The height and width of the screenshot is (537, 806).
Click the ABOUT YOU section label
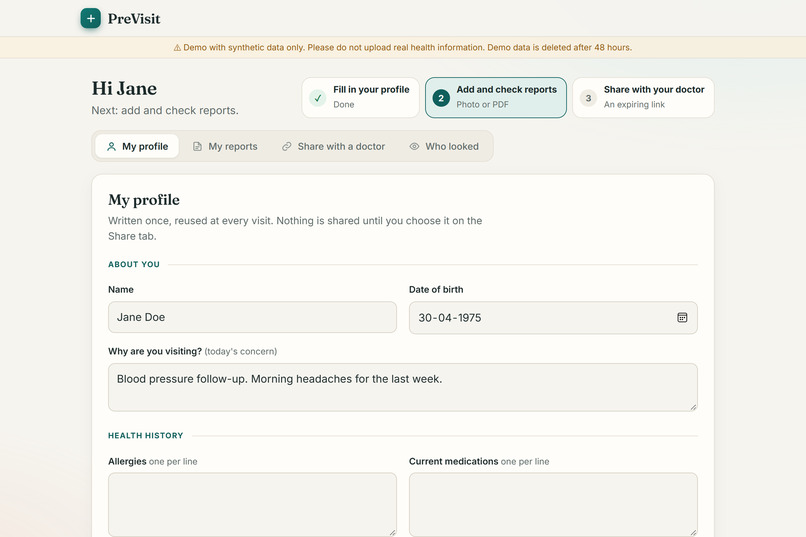click(134, 264)
